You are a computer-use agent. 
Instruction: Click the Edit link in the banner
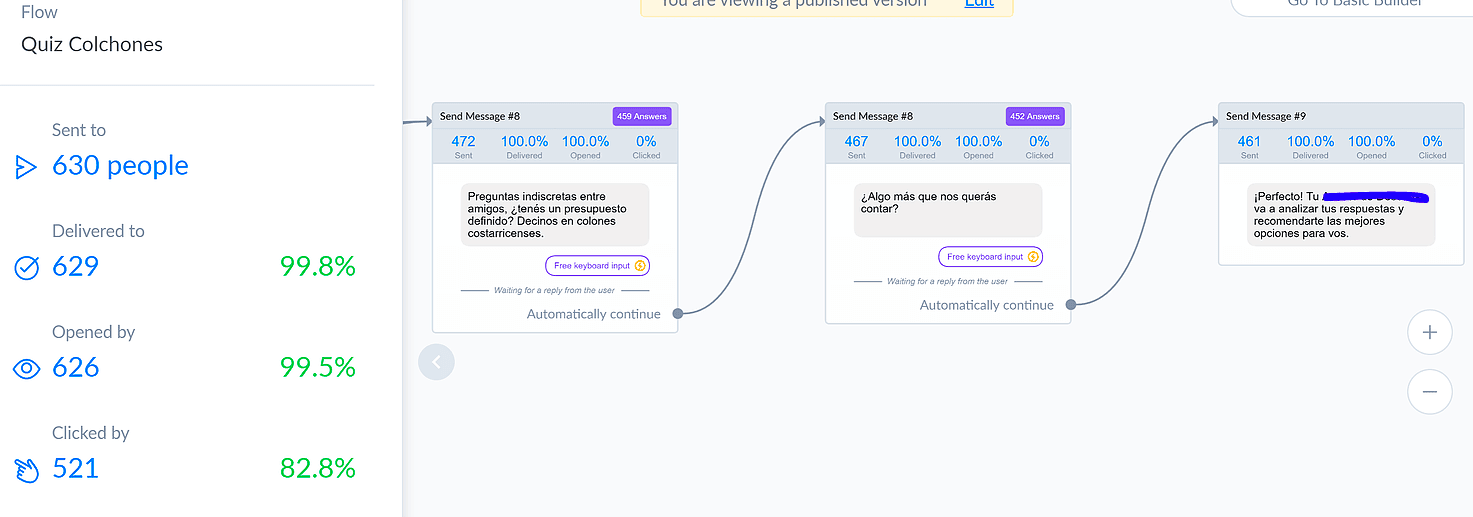(x=979, y=3)
